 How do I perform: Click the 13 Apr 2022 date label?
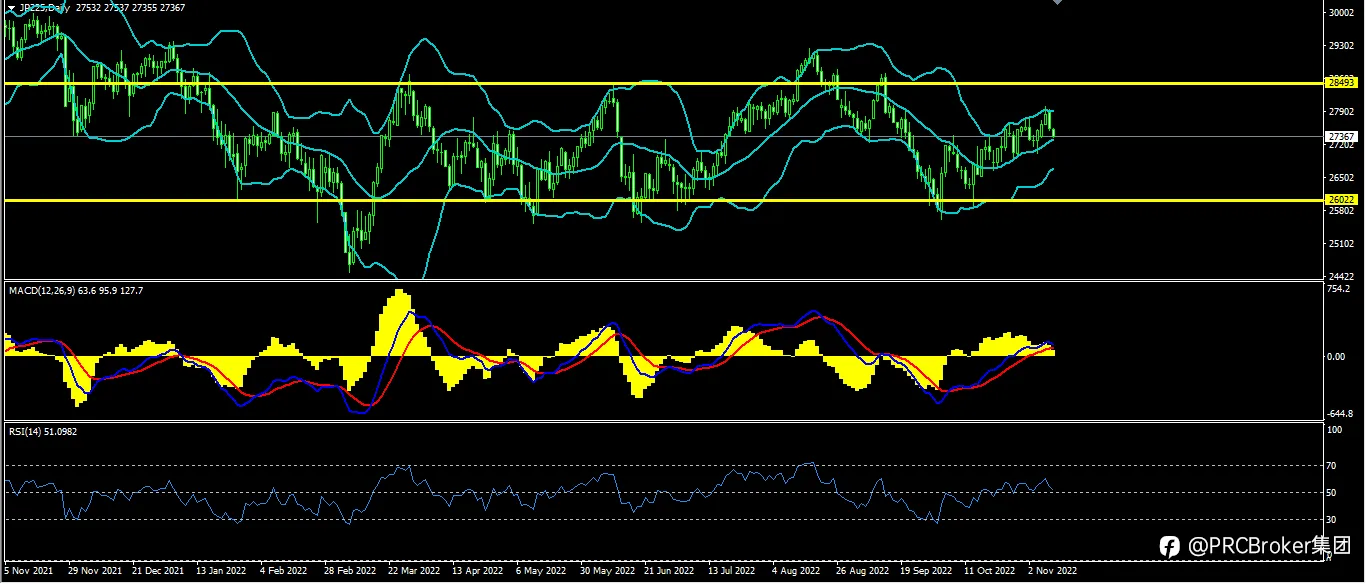click(x=477, y=571)
